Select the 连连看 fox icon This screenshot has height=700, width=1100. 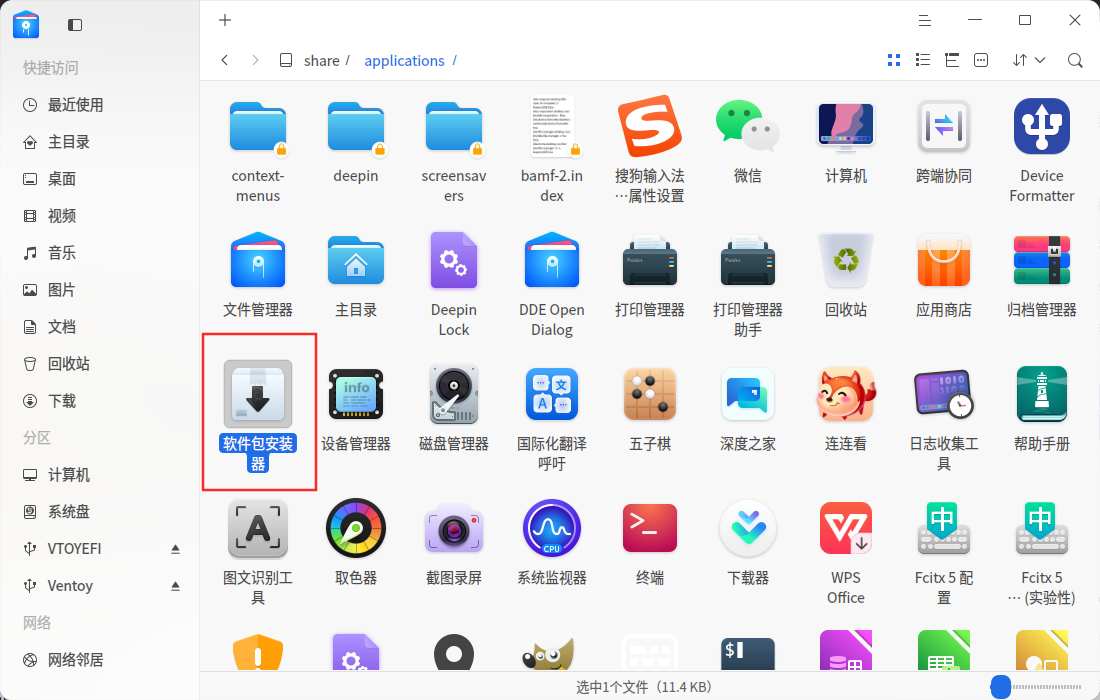(x=845, y=394)
